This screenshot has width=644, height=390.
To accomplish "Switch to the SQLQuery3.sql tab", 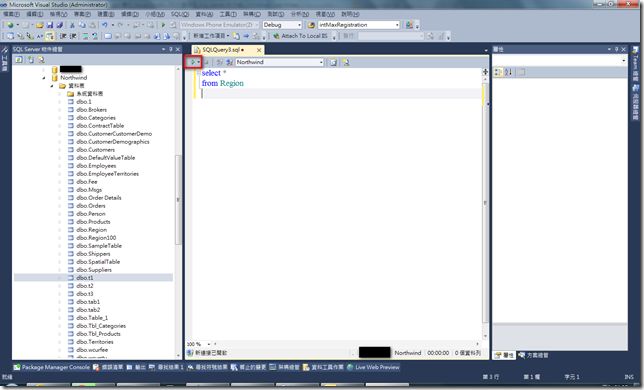I will pos(223,50).
